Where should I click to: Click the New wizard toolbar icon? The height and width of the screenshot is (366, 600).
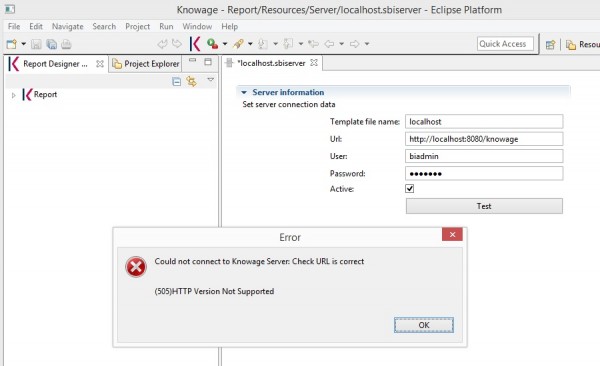pyautogui.click(x=11, y=44)
